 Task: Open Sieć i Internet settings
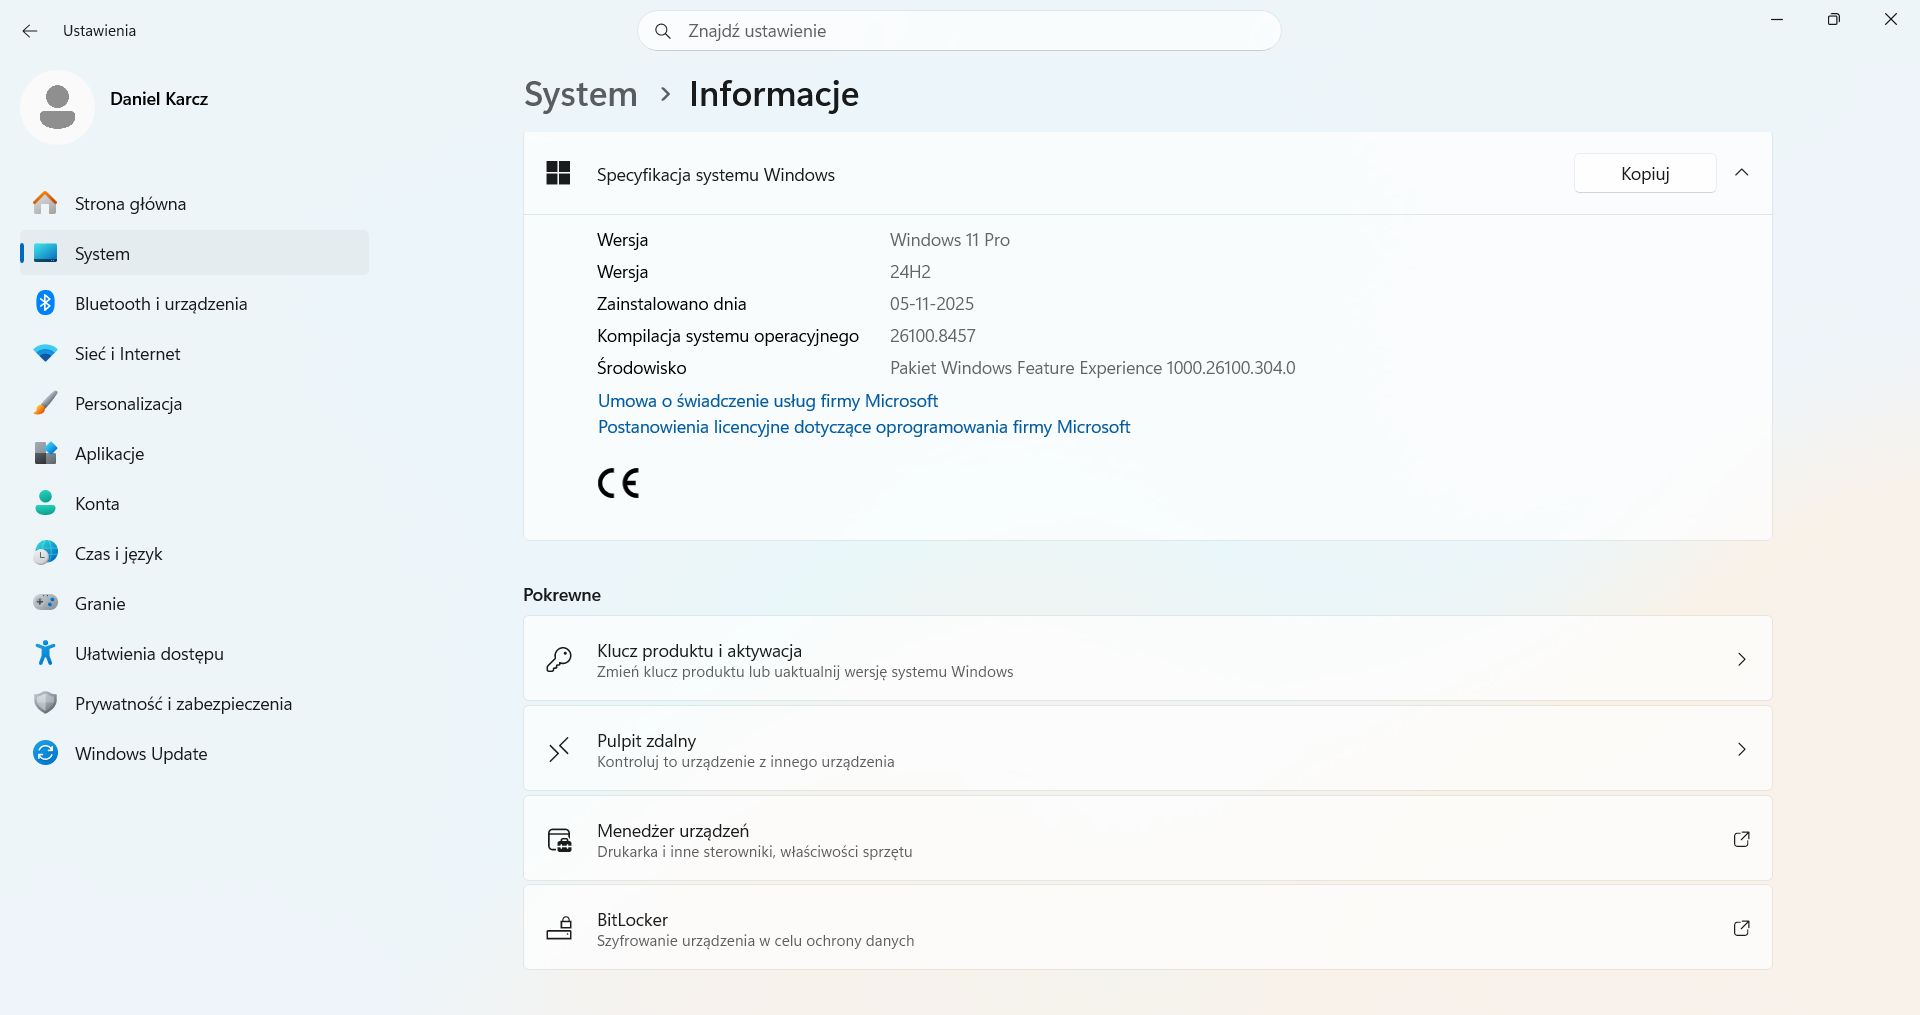[x=194, y=353]
